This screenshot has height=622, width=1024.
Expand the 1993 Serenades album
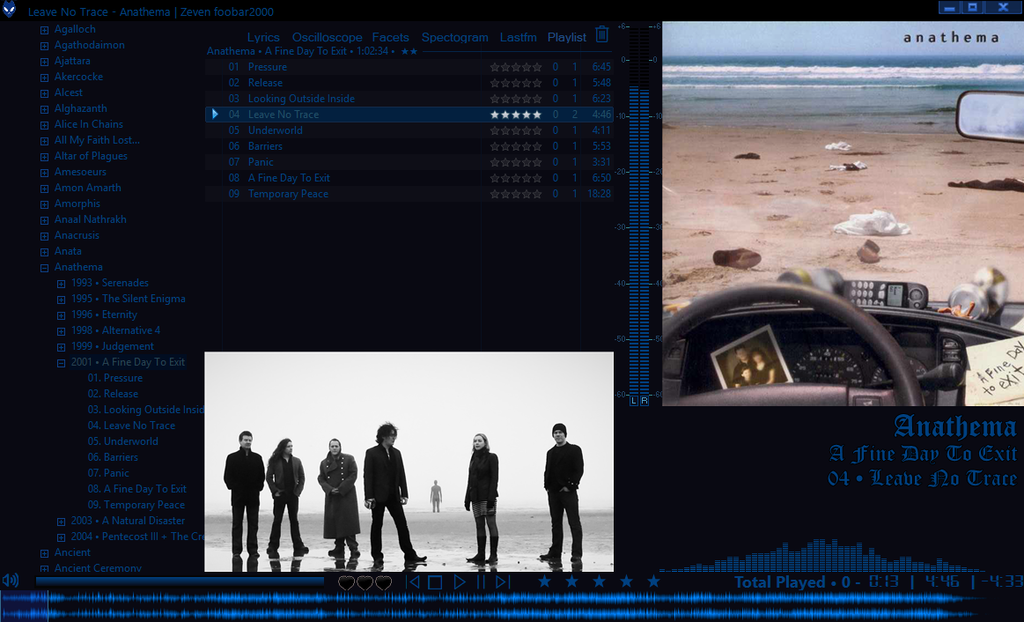(x=61, y=284)
